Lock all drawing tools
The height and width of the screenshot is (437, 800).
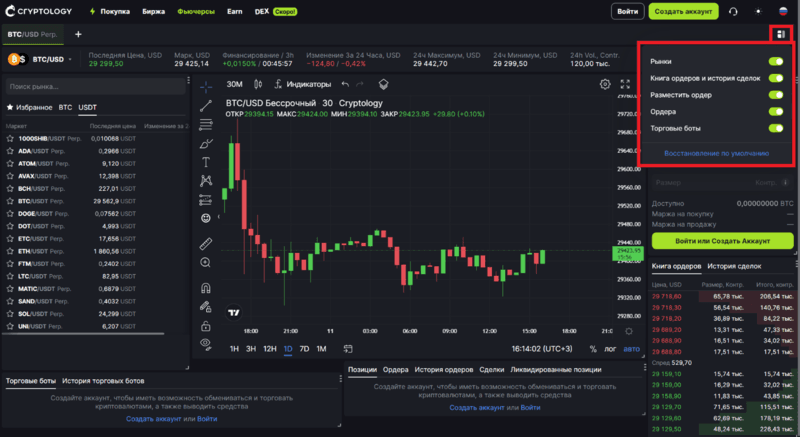206,325
